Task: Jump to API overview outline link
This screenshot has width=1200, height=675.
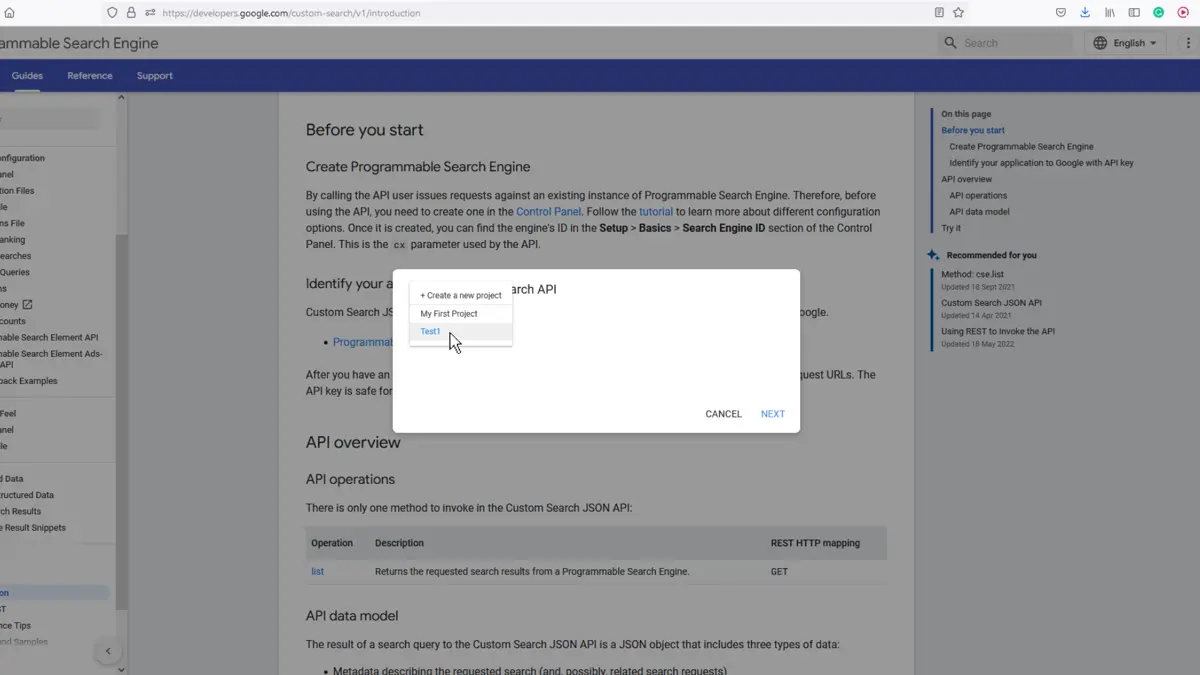Action: pyautogui.click(x=966, y=179)
